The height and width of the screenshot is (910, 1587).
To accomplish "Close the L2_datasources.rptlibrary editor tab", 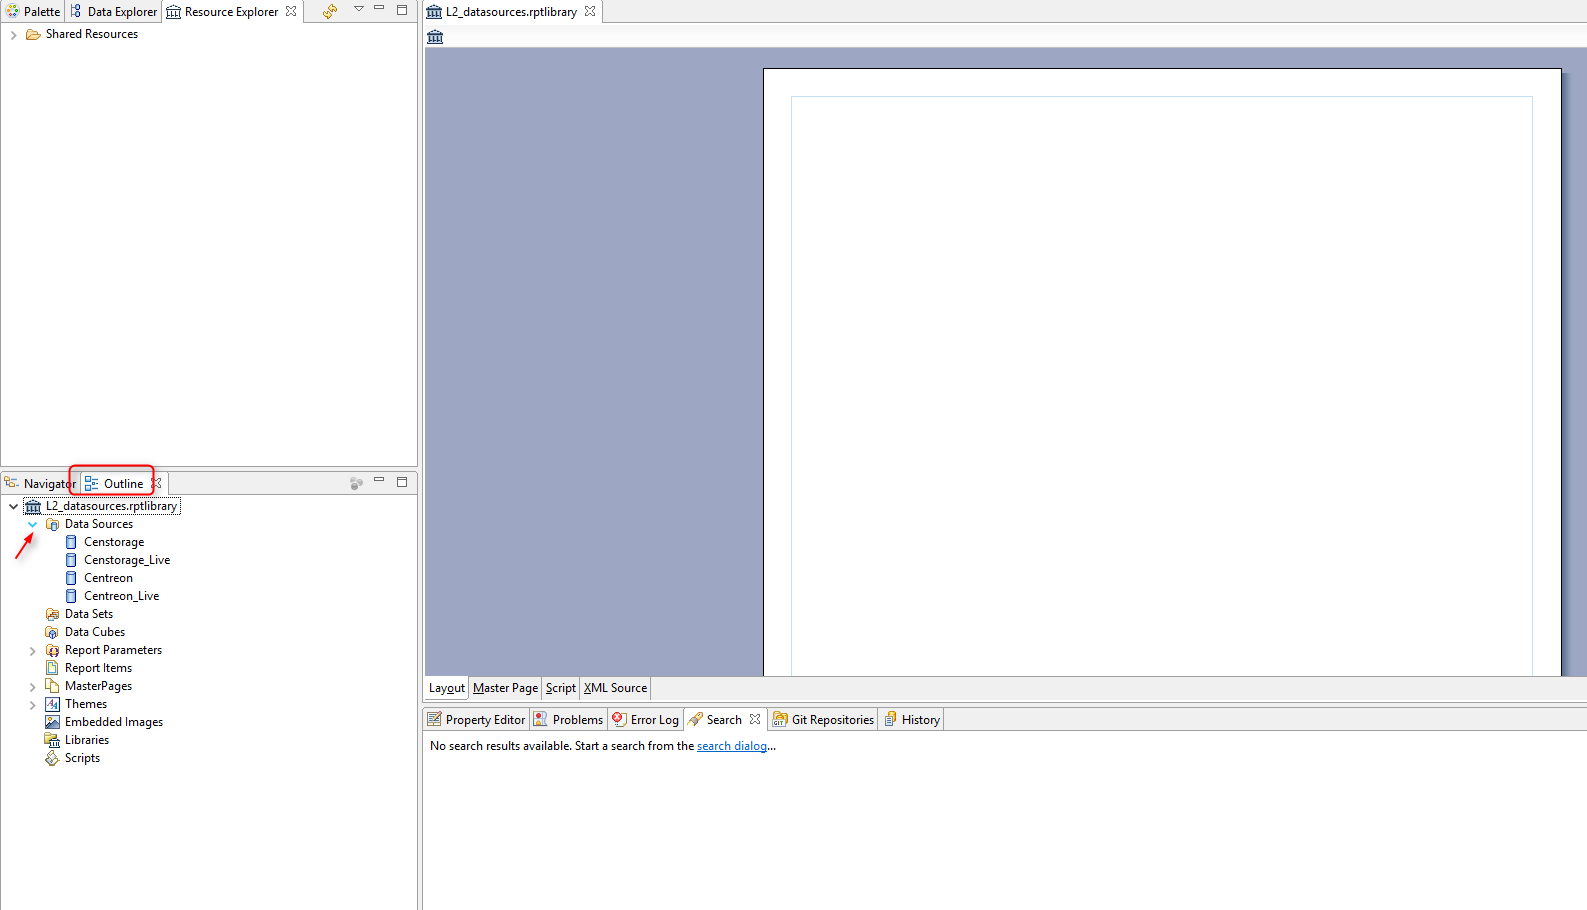I will [590, 11].
